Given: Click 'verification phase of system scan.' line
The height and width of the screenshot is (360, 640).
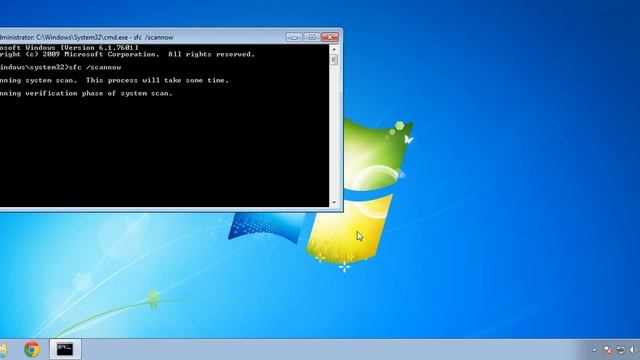Looking at the screenshot, I should [x=99, y=93].
